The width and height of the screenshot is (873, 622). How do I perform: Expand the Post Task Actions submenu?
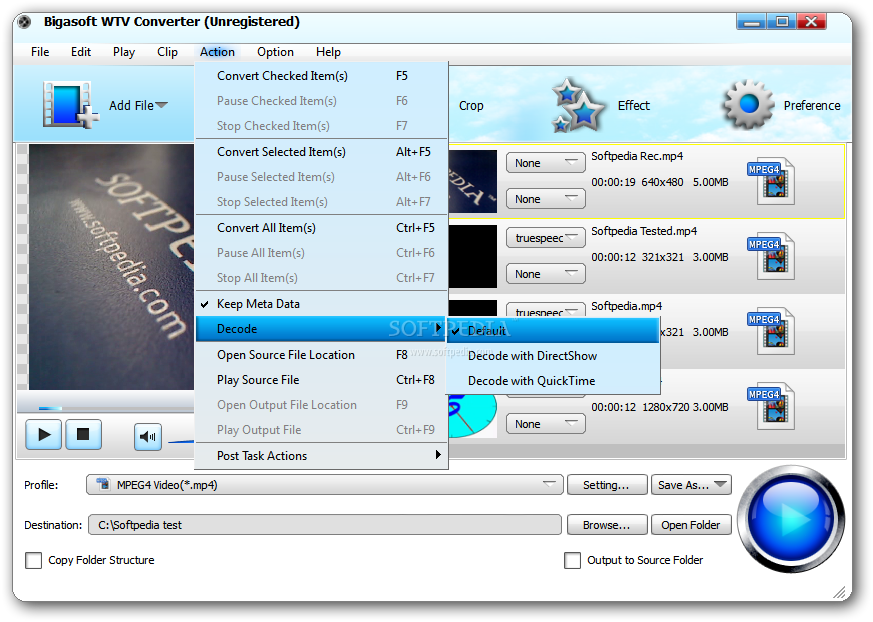[x=321, y=456]
